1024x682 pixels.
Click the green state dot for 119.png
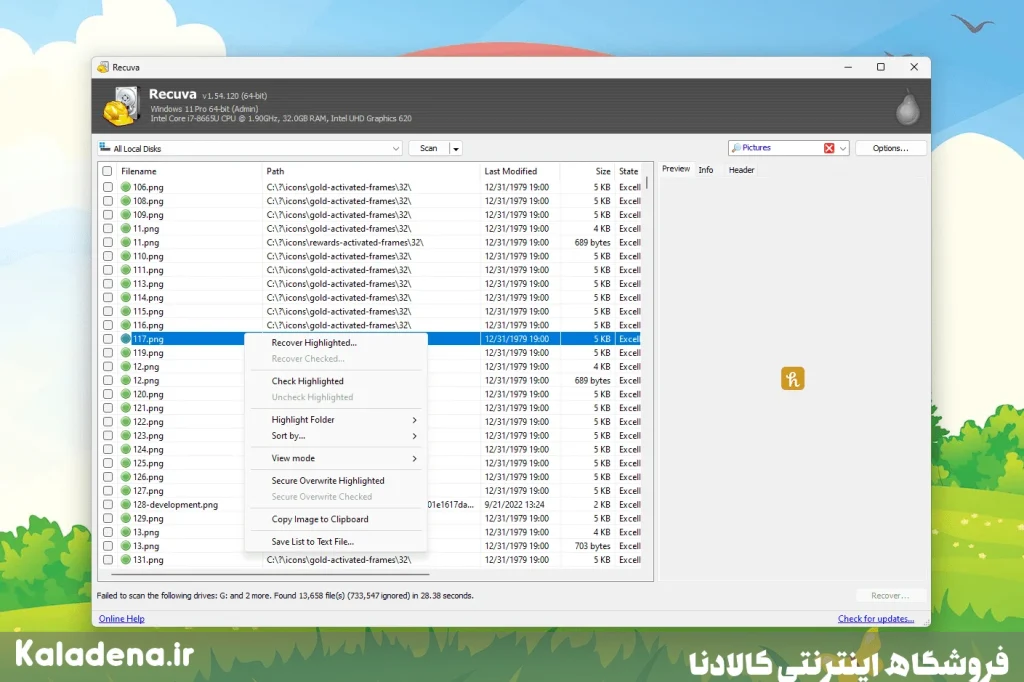126,353
